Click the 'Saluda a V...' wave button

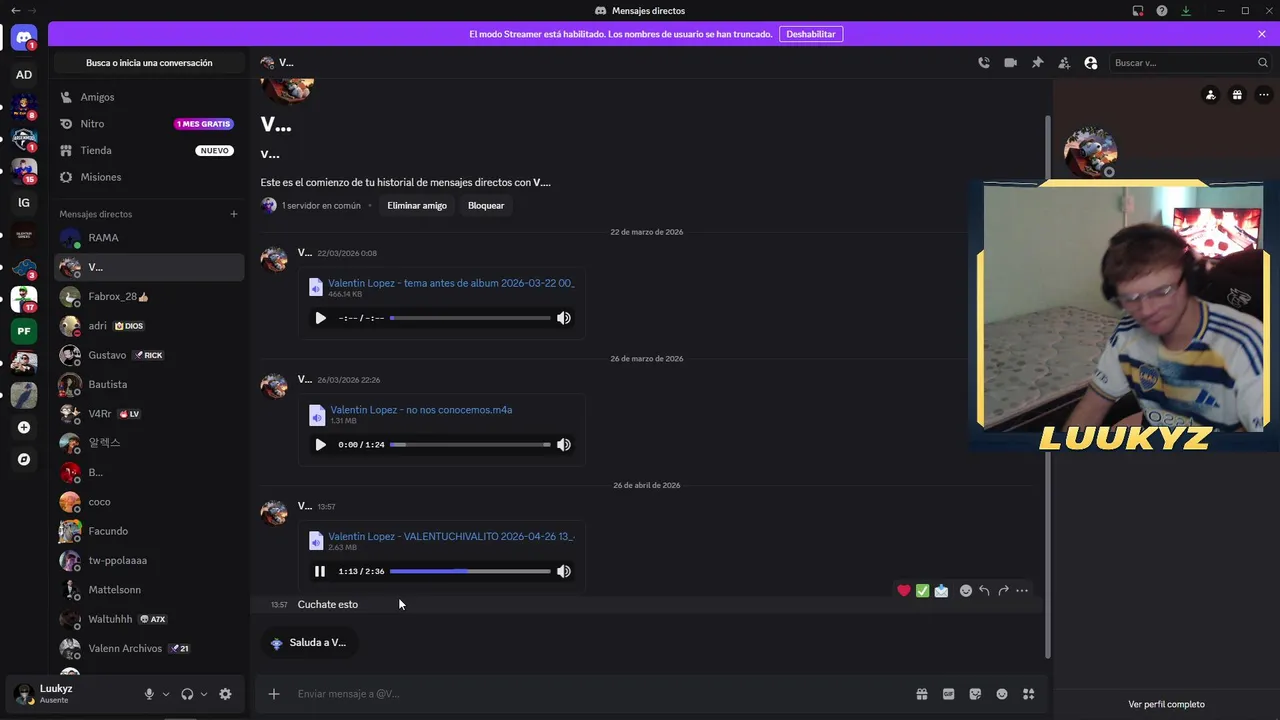click(309, 643)
